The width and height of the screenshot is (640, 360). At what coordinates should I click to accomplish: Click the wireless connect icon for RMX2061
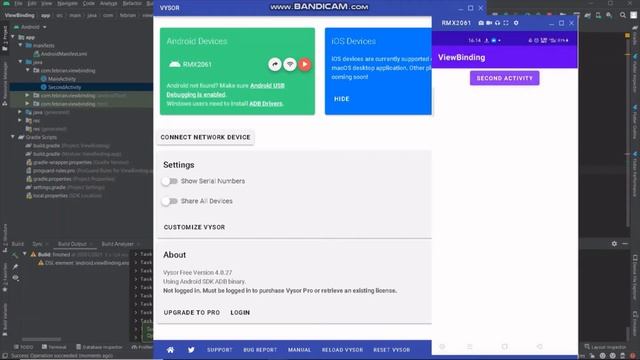290,64
